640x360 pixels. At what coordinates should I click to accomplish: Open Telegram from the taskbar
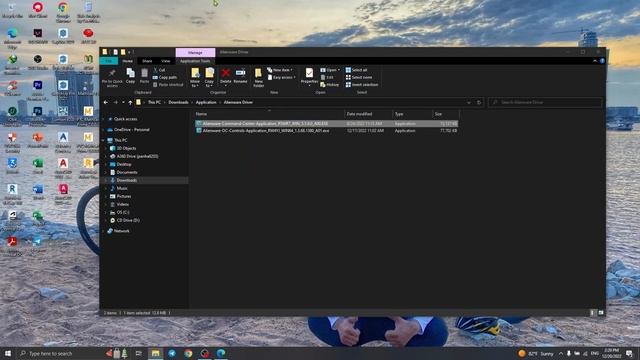[172, 353]
